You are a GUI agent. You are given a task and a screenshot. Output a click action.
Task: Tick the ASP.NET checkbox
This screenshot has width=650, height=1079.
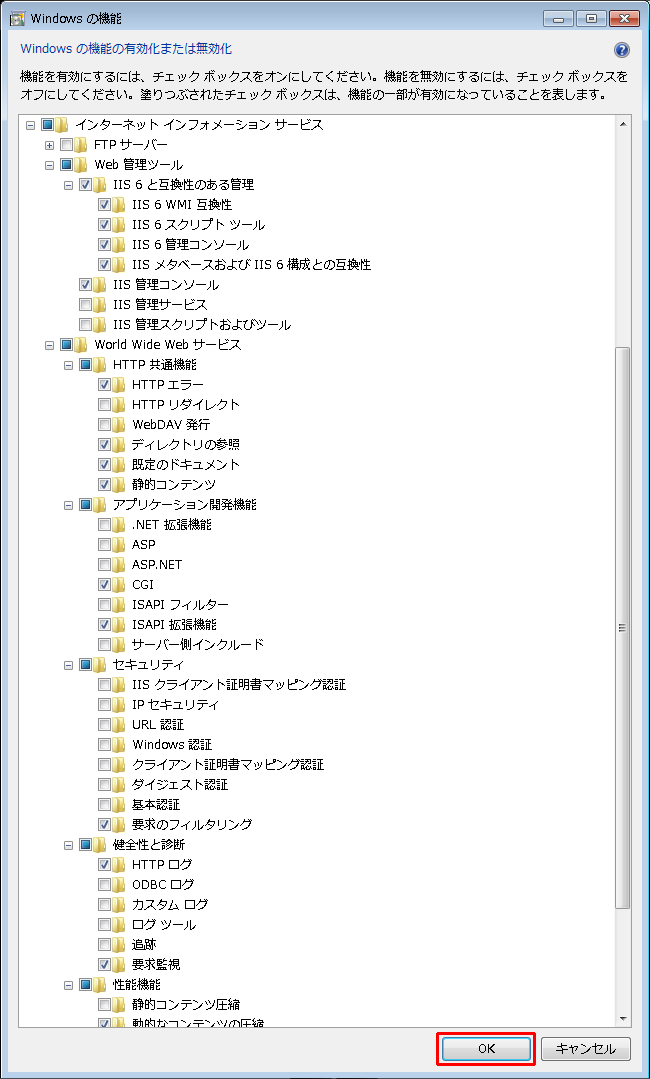click(x=104, y=564)
